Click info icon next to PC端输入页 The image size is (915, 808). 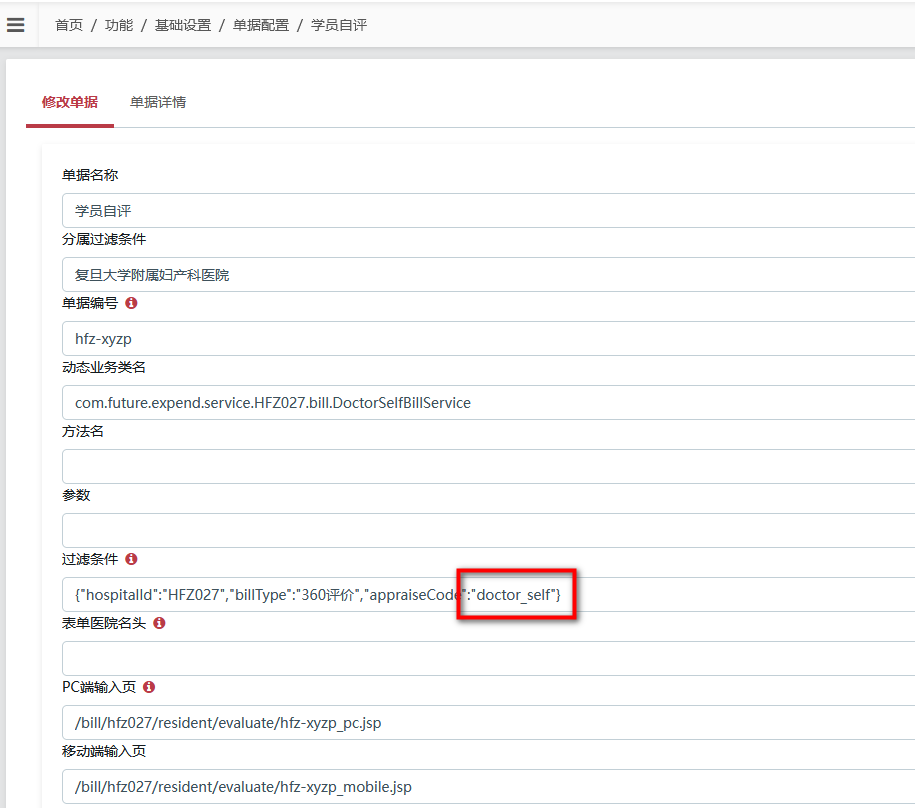(x=149, y=687)
